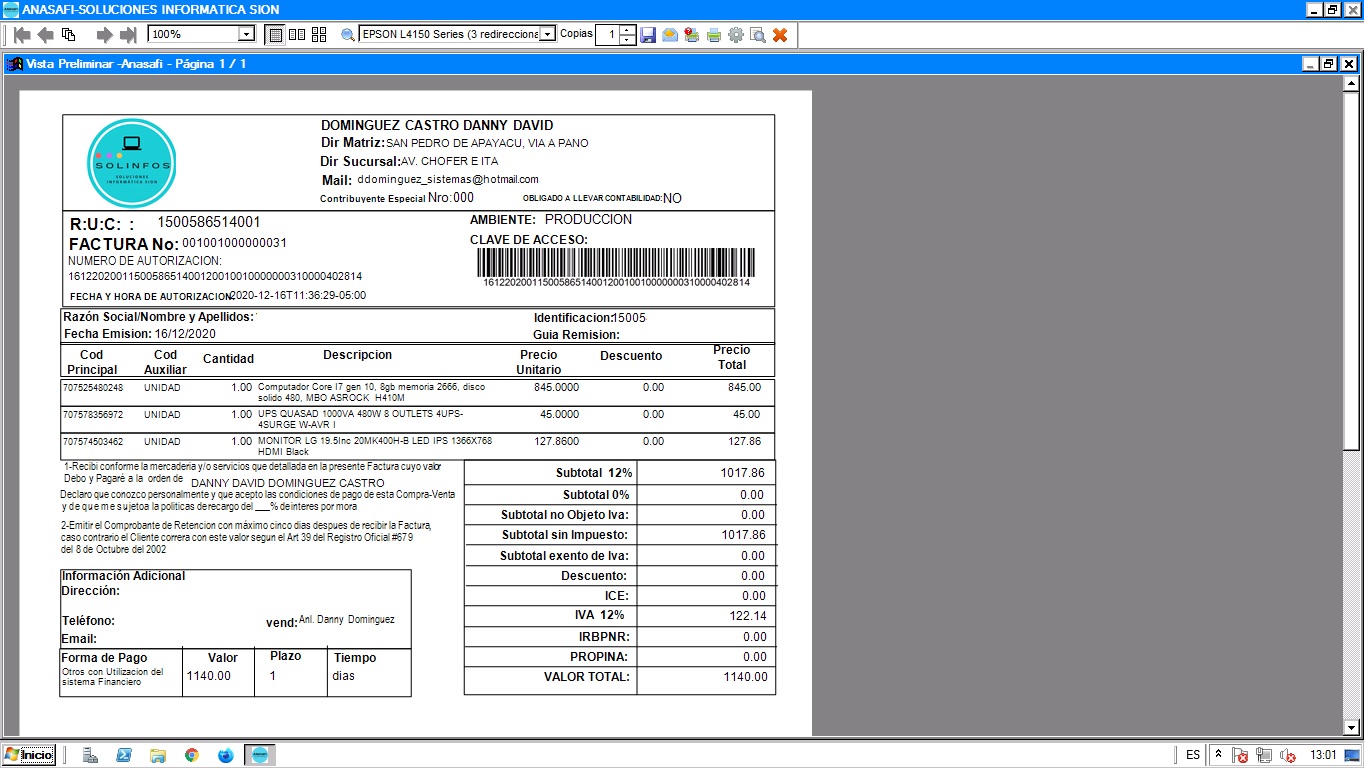Viewport: 1364px width, 768px height.
Task: Open the 100% zoom dropdown
Action: [246, 35]
